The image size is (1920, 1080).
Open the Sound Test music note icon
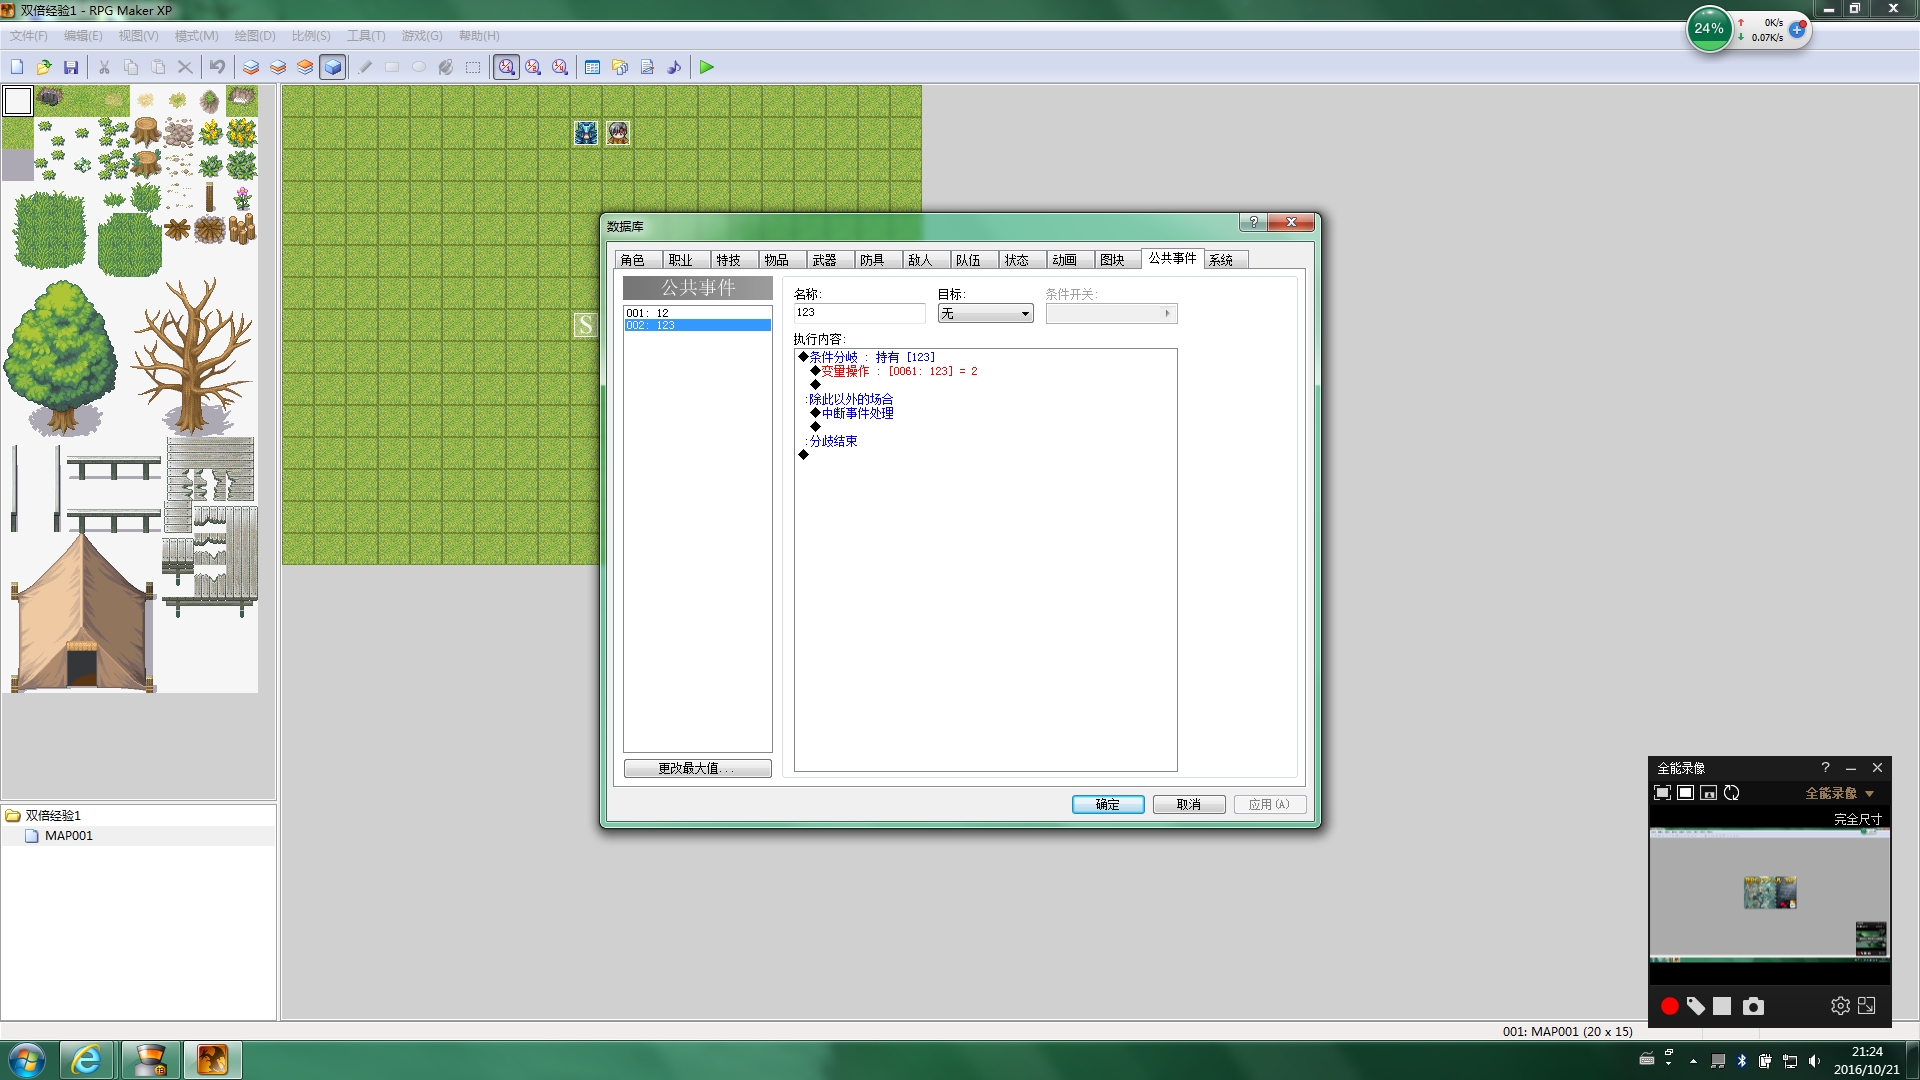point(674,67)
